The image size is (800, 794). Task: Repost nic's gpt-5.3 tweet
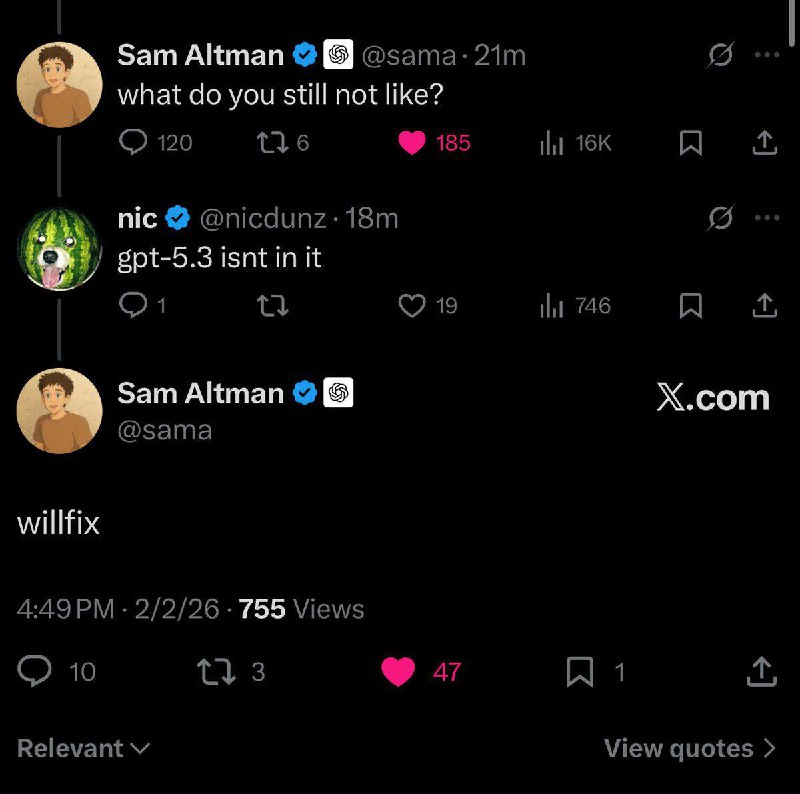[272, 306]
